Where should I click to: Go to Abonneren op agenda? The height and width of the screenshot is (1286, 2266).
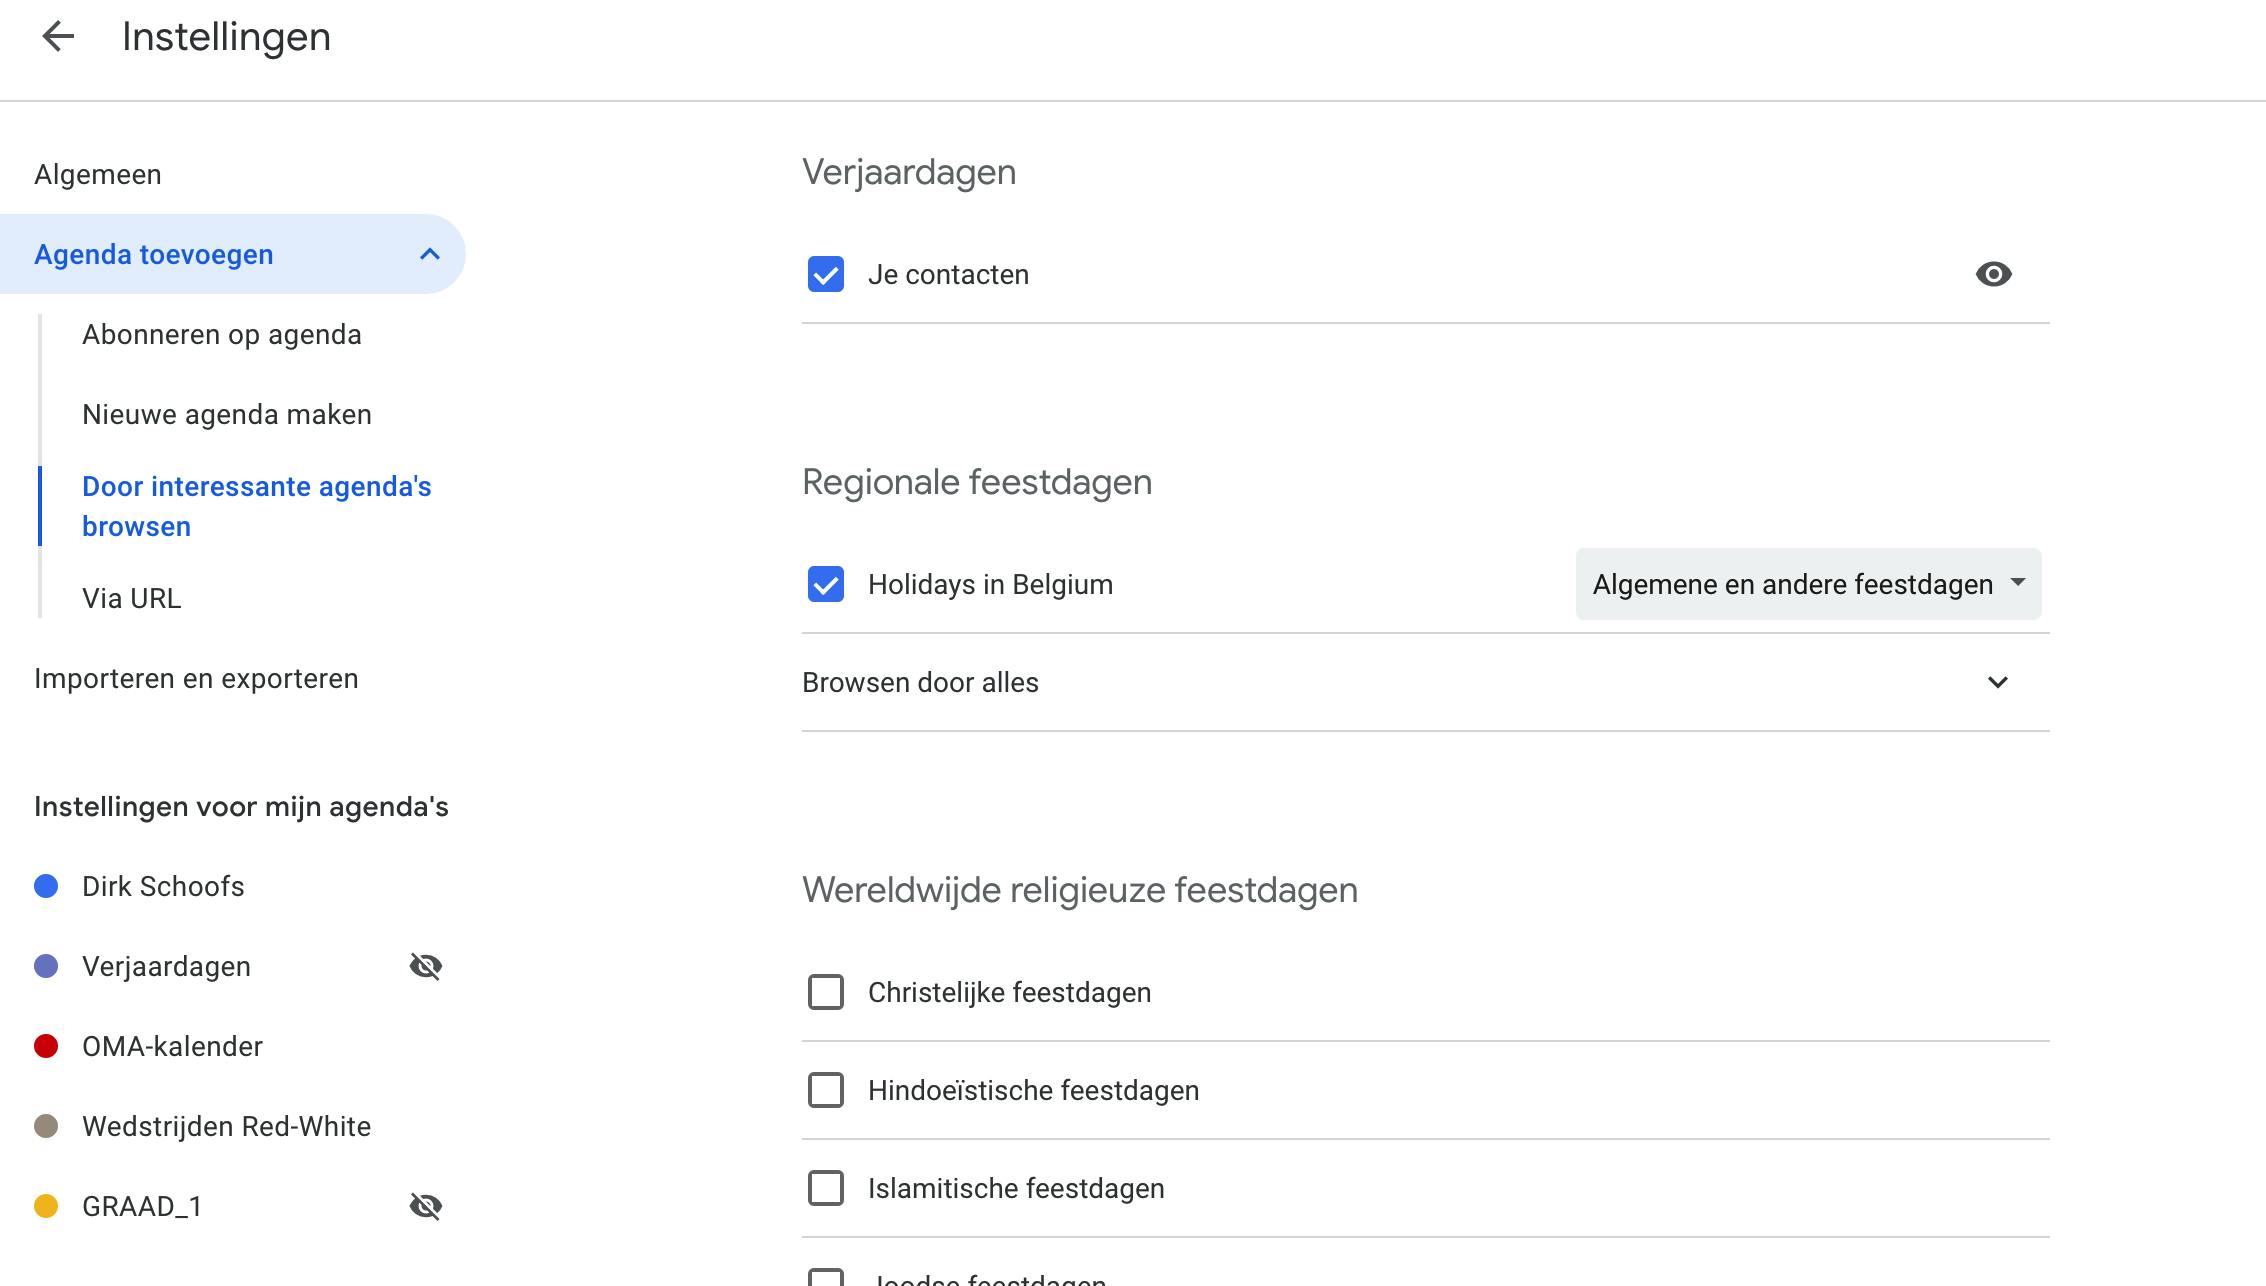(x=222, y=334)
